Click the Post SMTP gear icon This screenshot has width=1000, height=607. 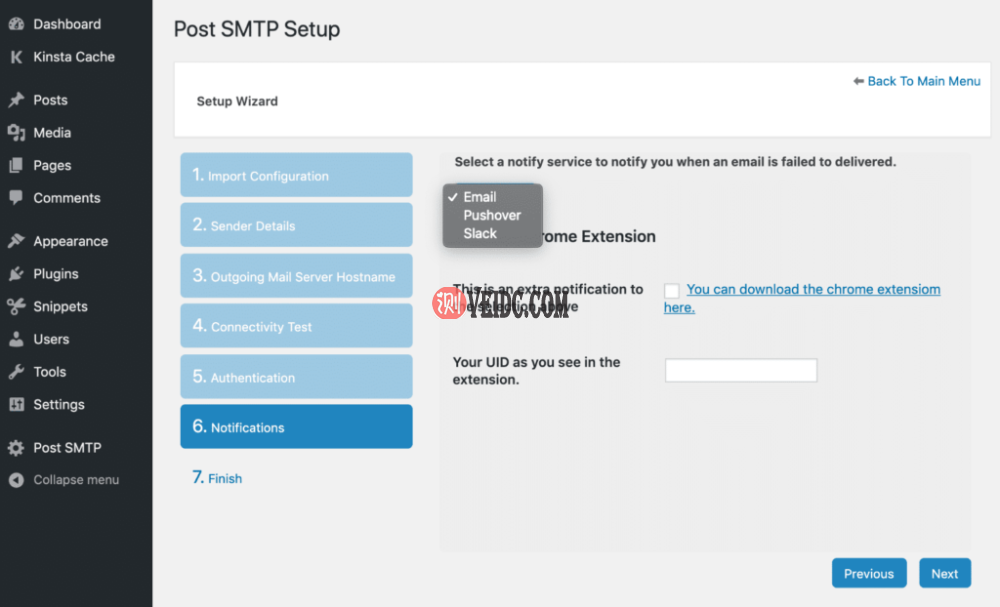pyautogui.click(x=16, y=448)
